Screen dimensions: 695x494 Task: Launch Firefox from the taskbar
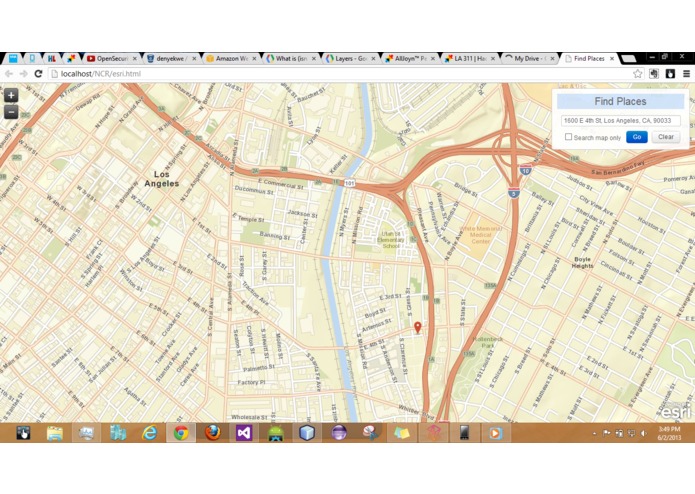coord(213,433)
